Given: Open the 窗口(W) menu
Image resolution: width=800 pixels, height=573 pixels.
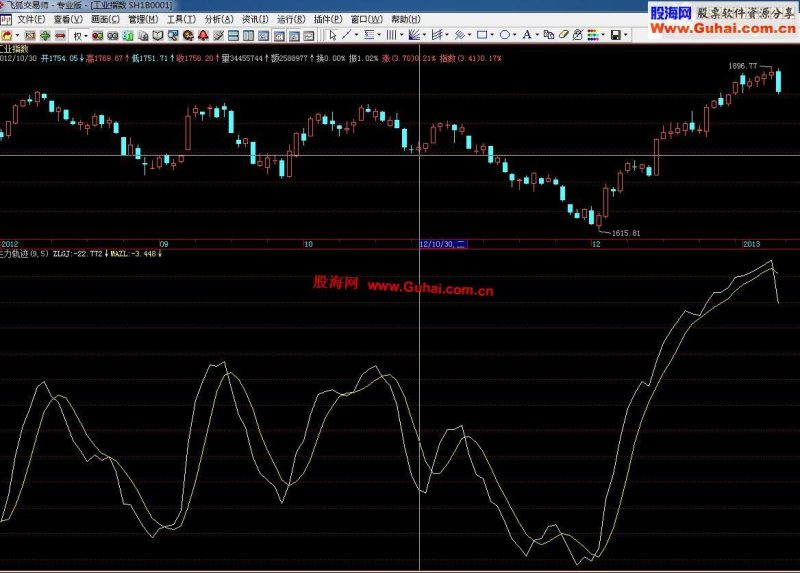Looking at the screenshot, I should 367,19.
